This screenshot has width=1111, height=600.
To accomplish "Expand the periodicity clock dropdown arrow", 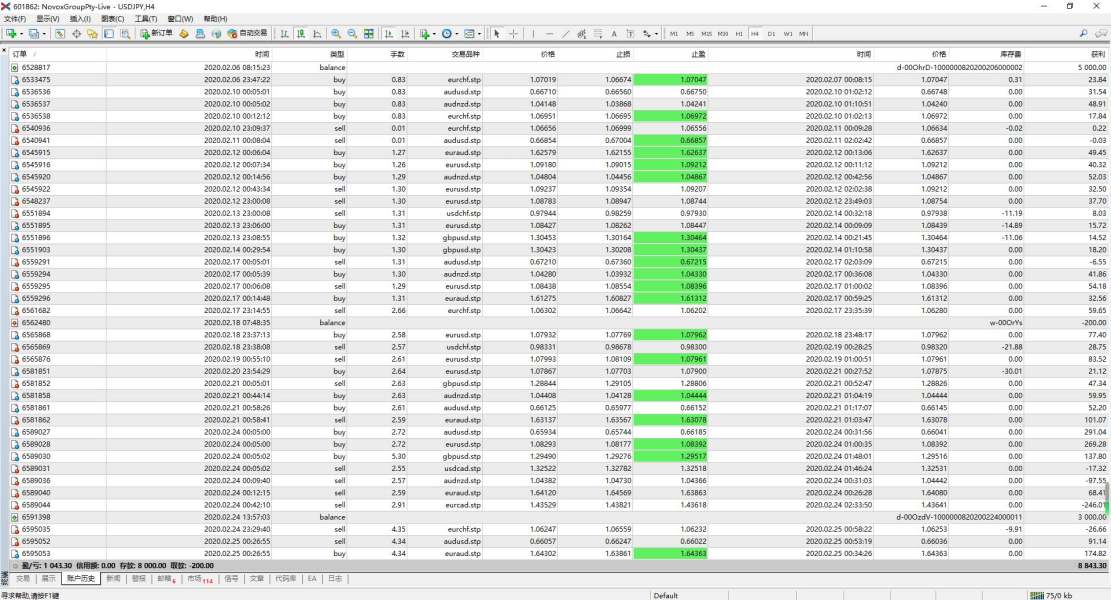I will point(456,34).
